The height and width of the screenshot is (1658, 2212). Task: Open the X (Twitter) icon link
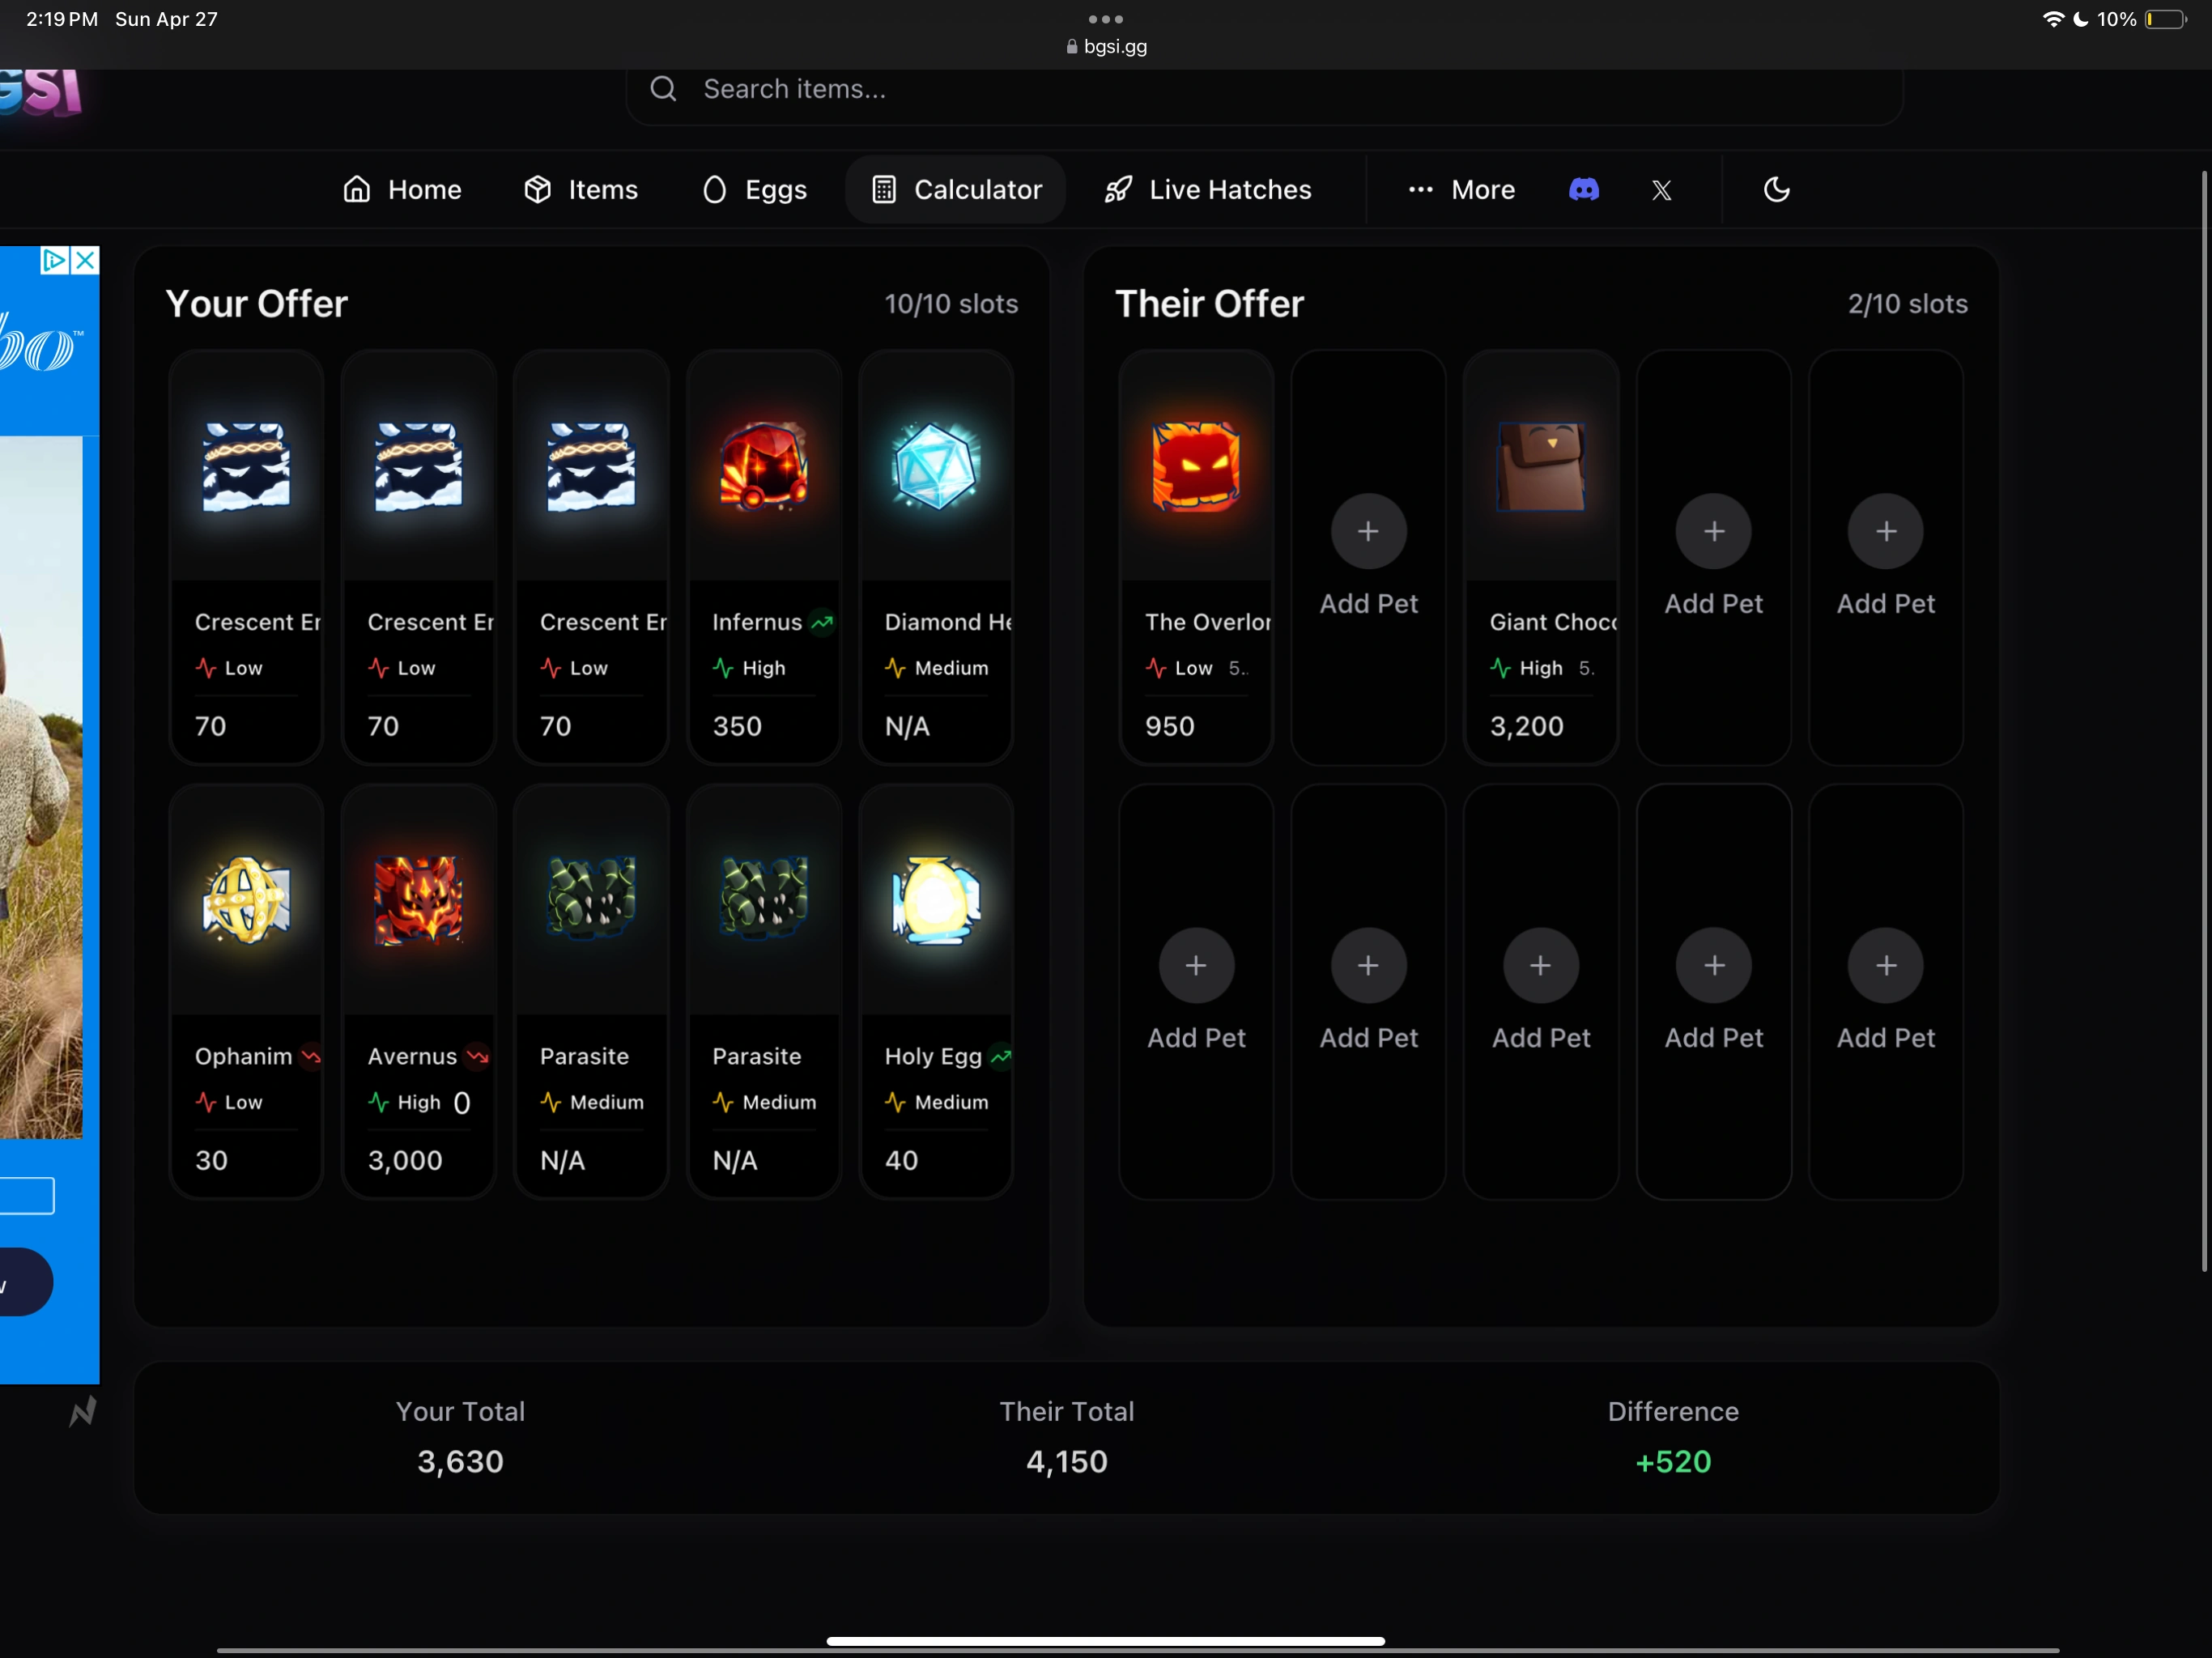click(x=1661, y=190)
